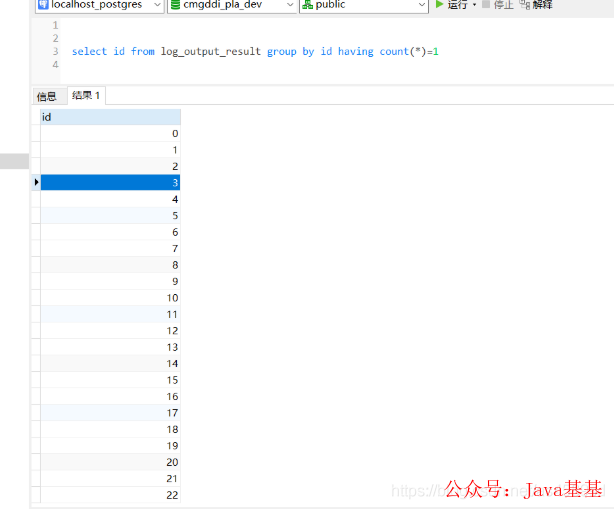Click the 'select' keyword in the query
Image resolution: width=614 pixels, height=509 pixels.
[x=89, y=51]
